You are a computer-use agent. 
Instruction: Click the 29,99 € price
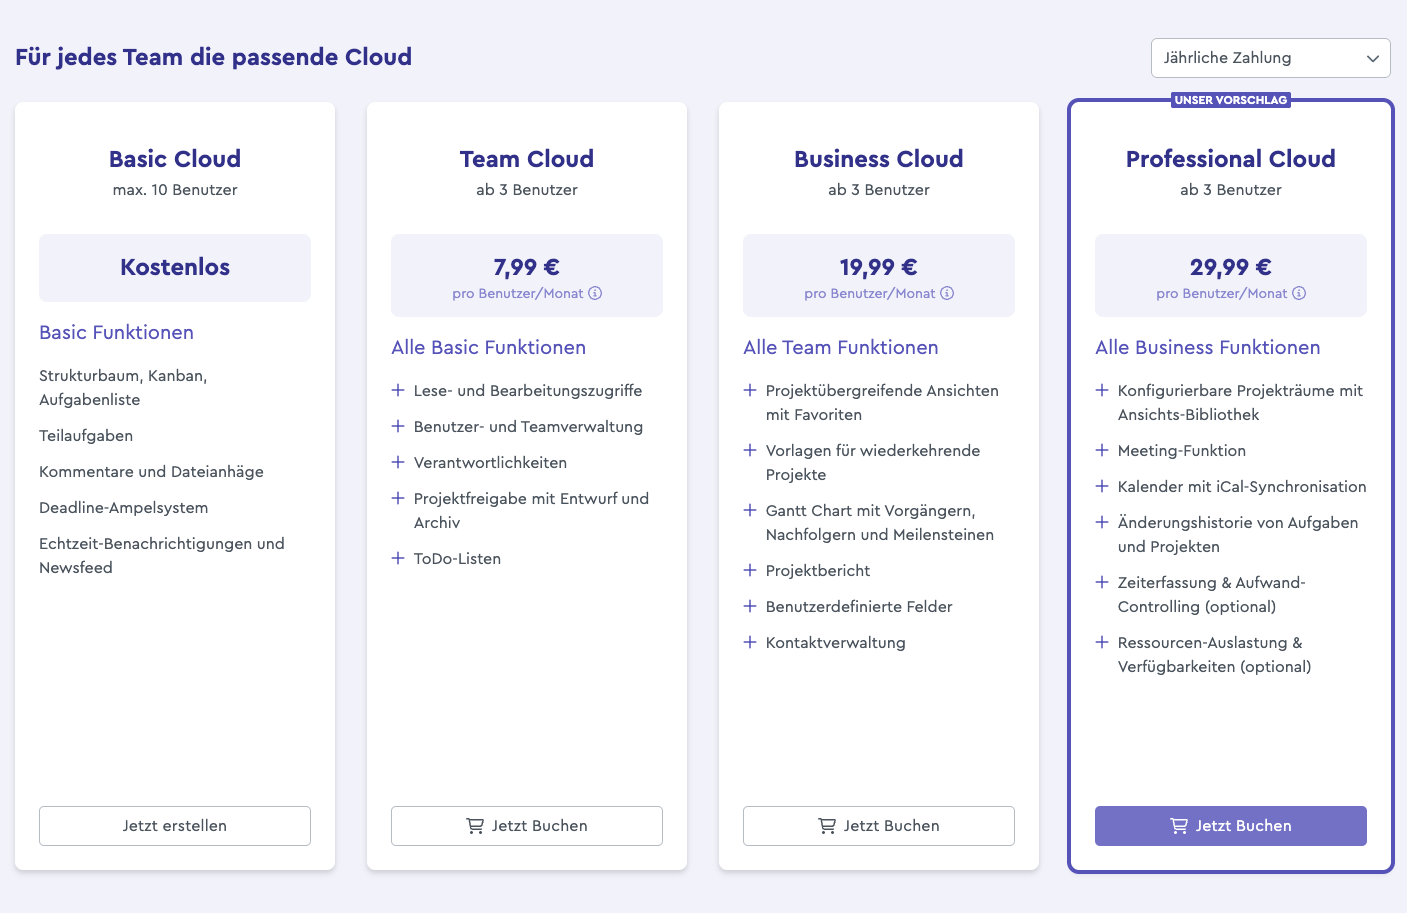[1231, 267]
